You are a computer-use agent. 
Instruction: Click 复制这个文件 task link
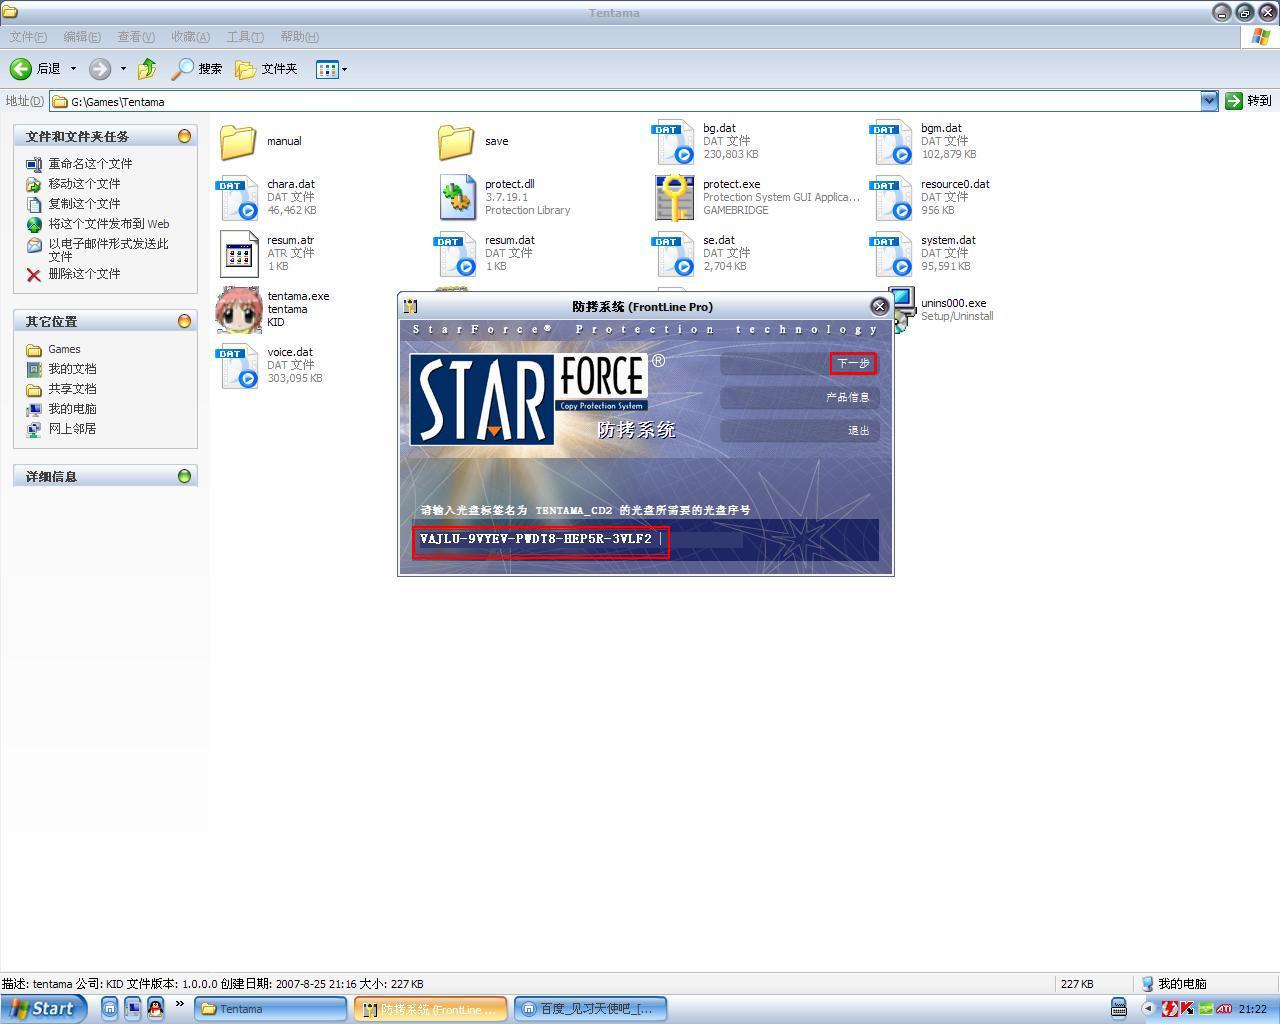(x=84, y=204)
